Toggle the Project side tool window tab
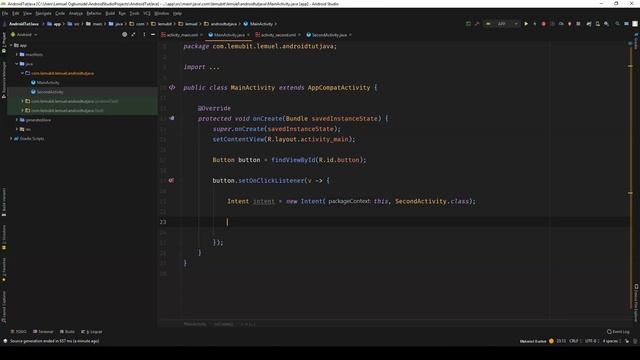The height and width of the screenshot is (360, 640). coord(4,42)
